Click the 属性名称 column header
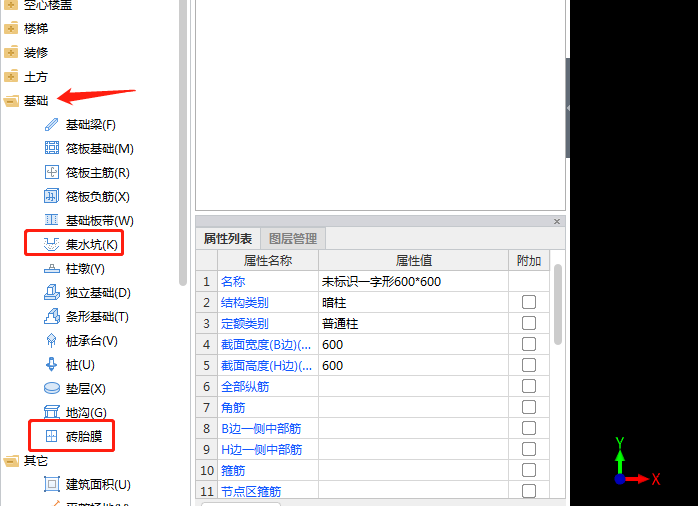Image resolution: width=698 pixels, height=506 pixels. pyautogui.click(x=268, y=260)
